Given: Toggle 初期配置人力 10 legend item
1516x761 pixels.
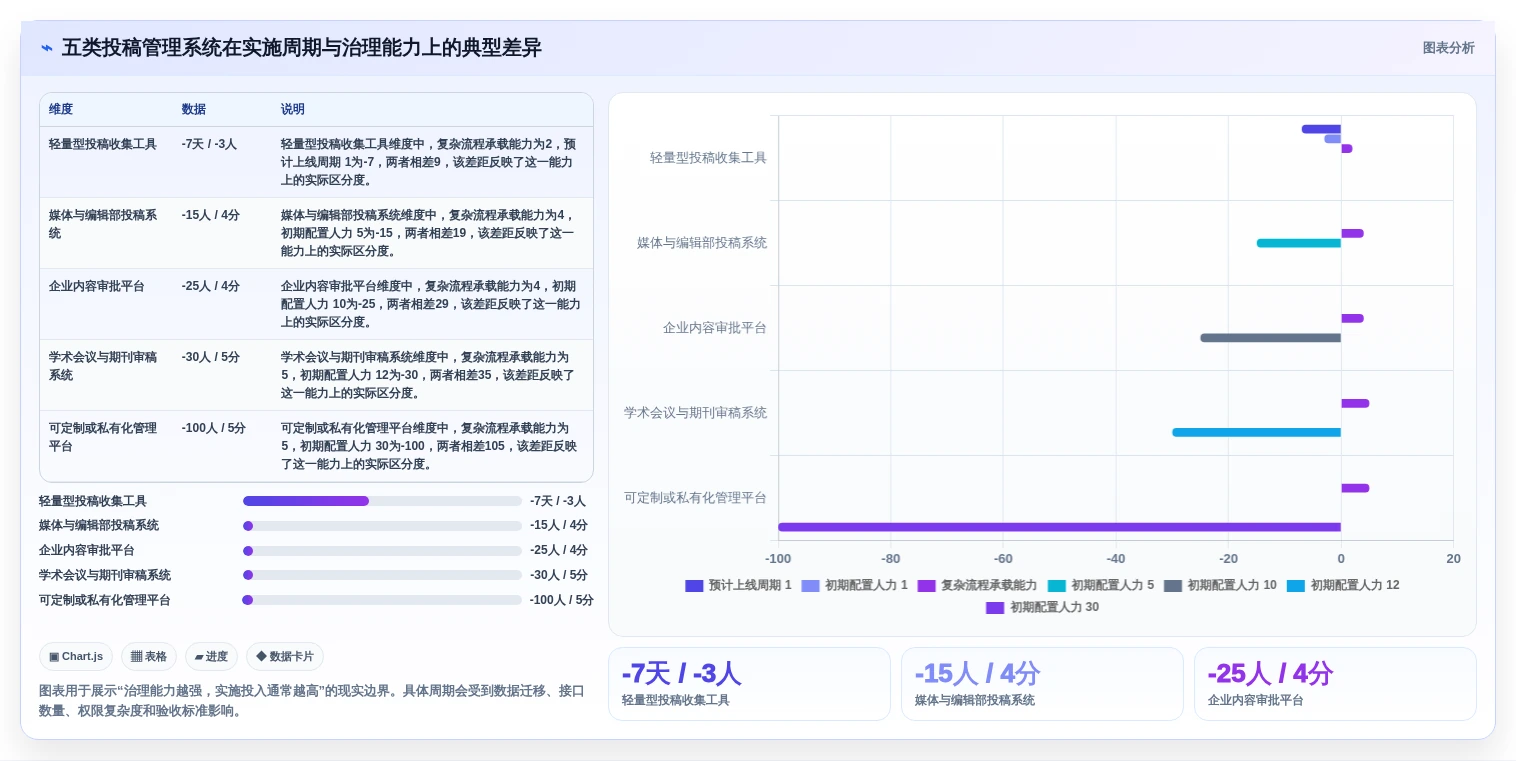Looking at the screenshot, I should coord(1220,586).
